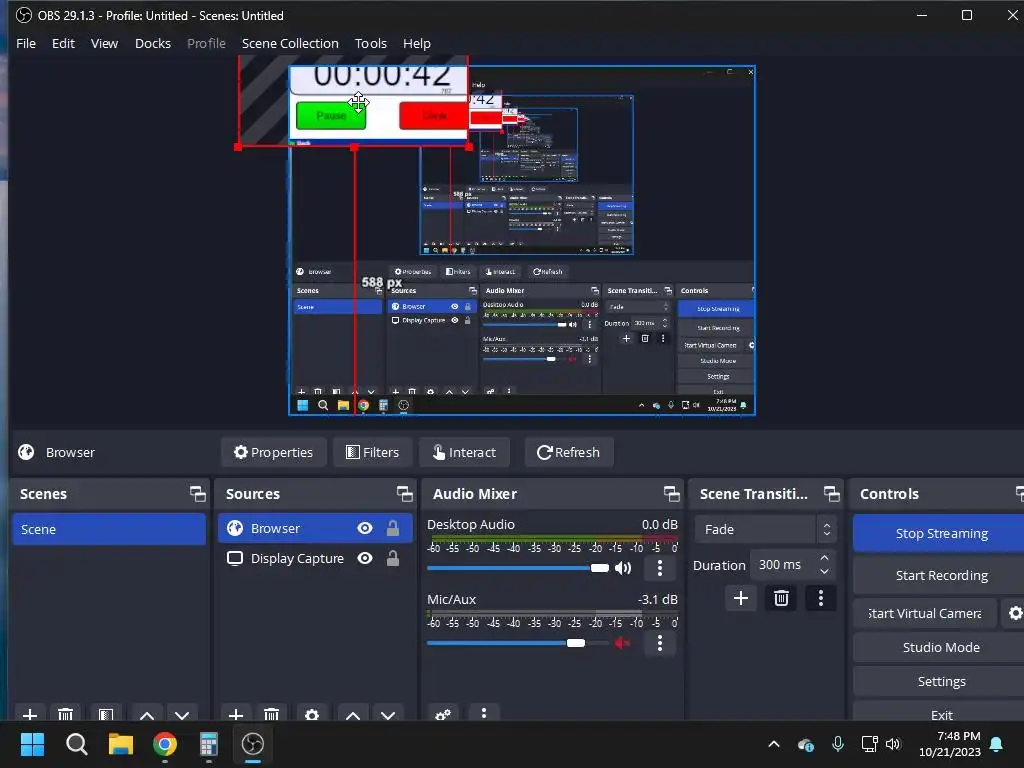The height and width of the screenshot is (768, 1024).
Task: Open Desktop Audio options three-dot menu
Action: coord(660,568)
